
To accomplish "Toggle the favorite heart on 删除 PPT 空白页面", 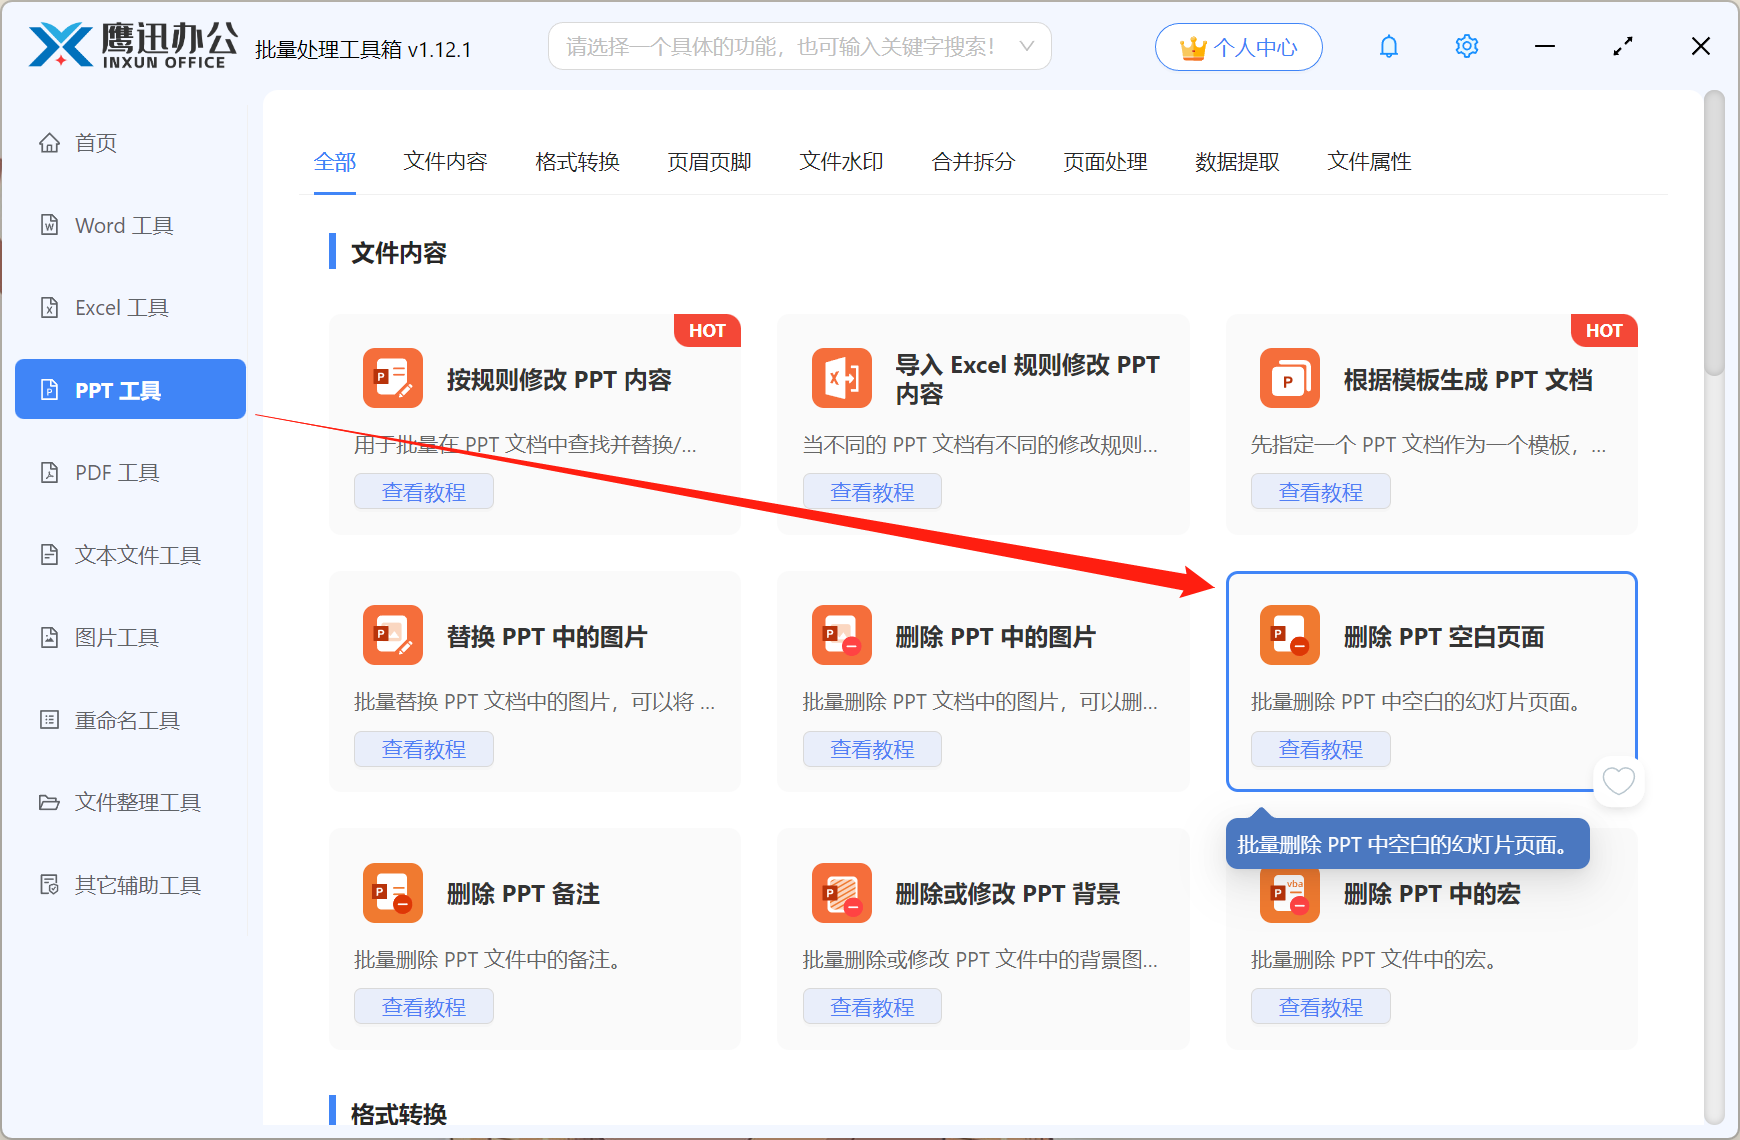I will click(x=1618, y=782).
